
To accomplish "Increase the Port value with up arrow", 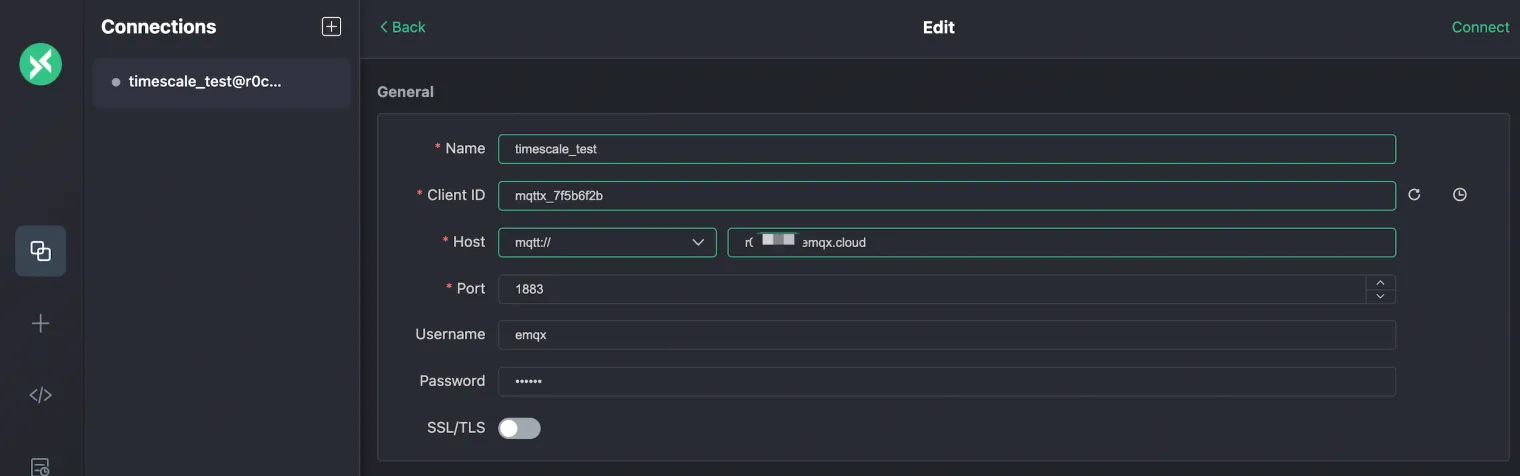I will pos(1380,282).
